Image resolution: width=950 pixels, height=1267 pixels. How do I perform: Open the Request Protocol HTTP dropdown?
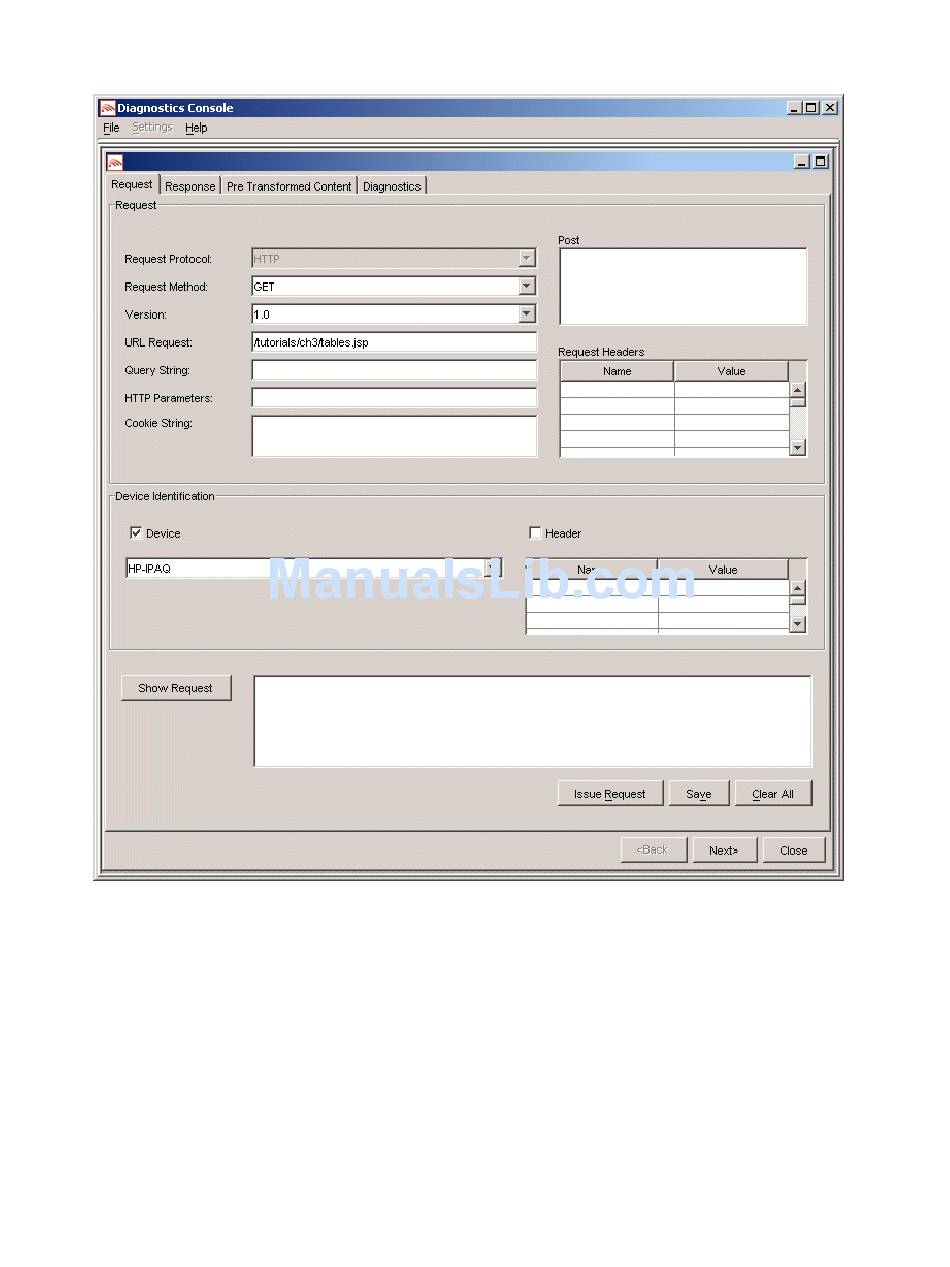[527, 258]
